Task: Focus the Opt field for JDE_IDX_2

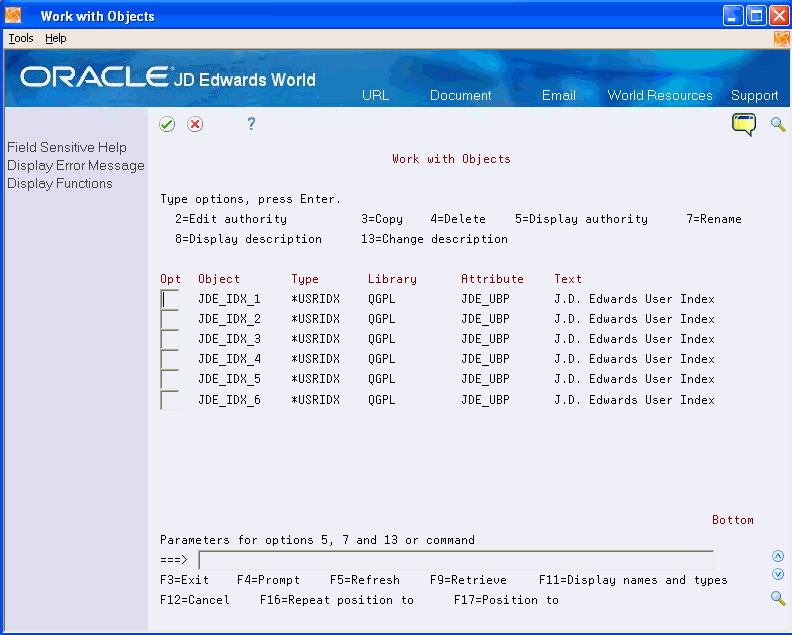Action: click(169, 319)
